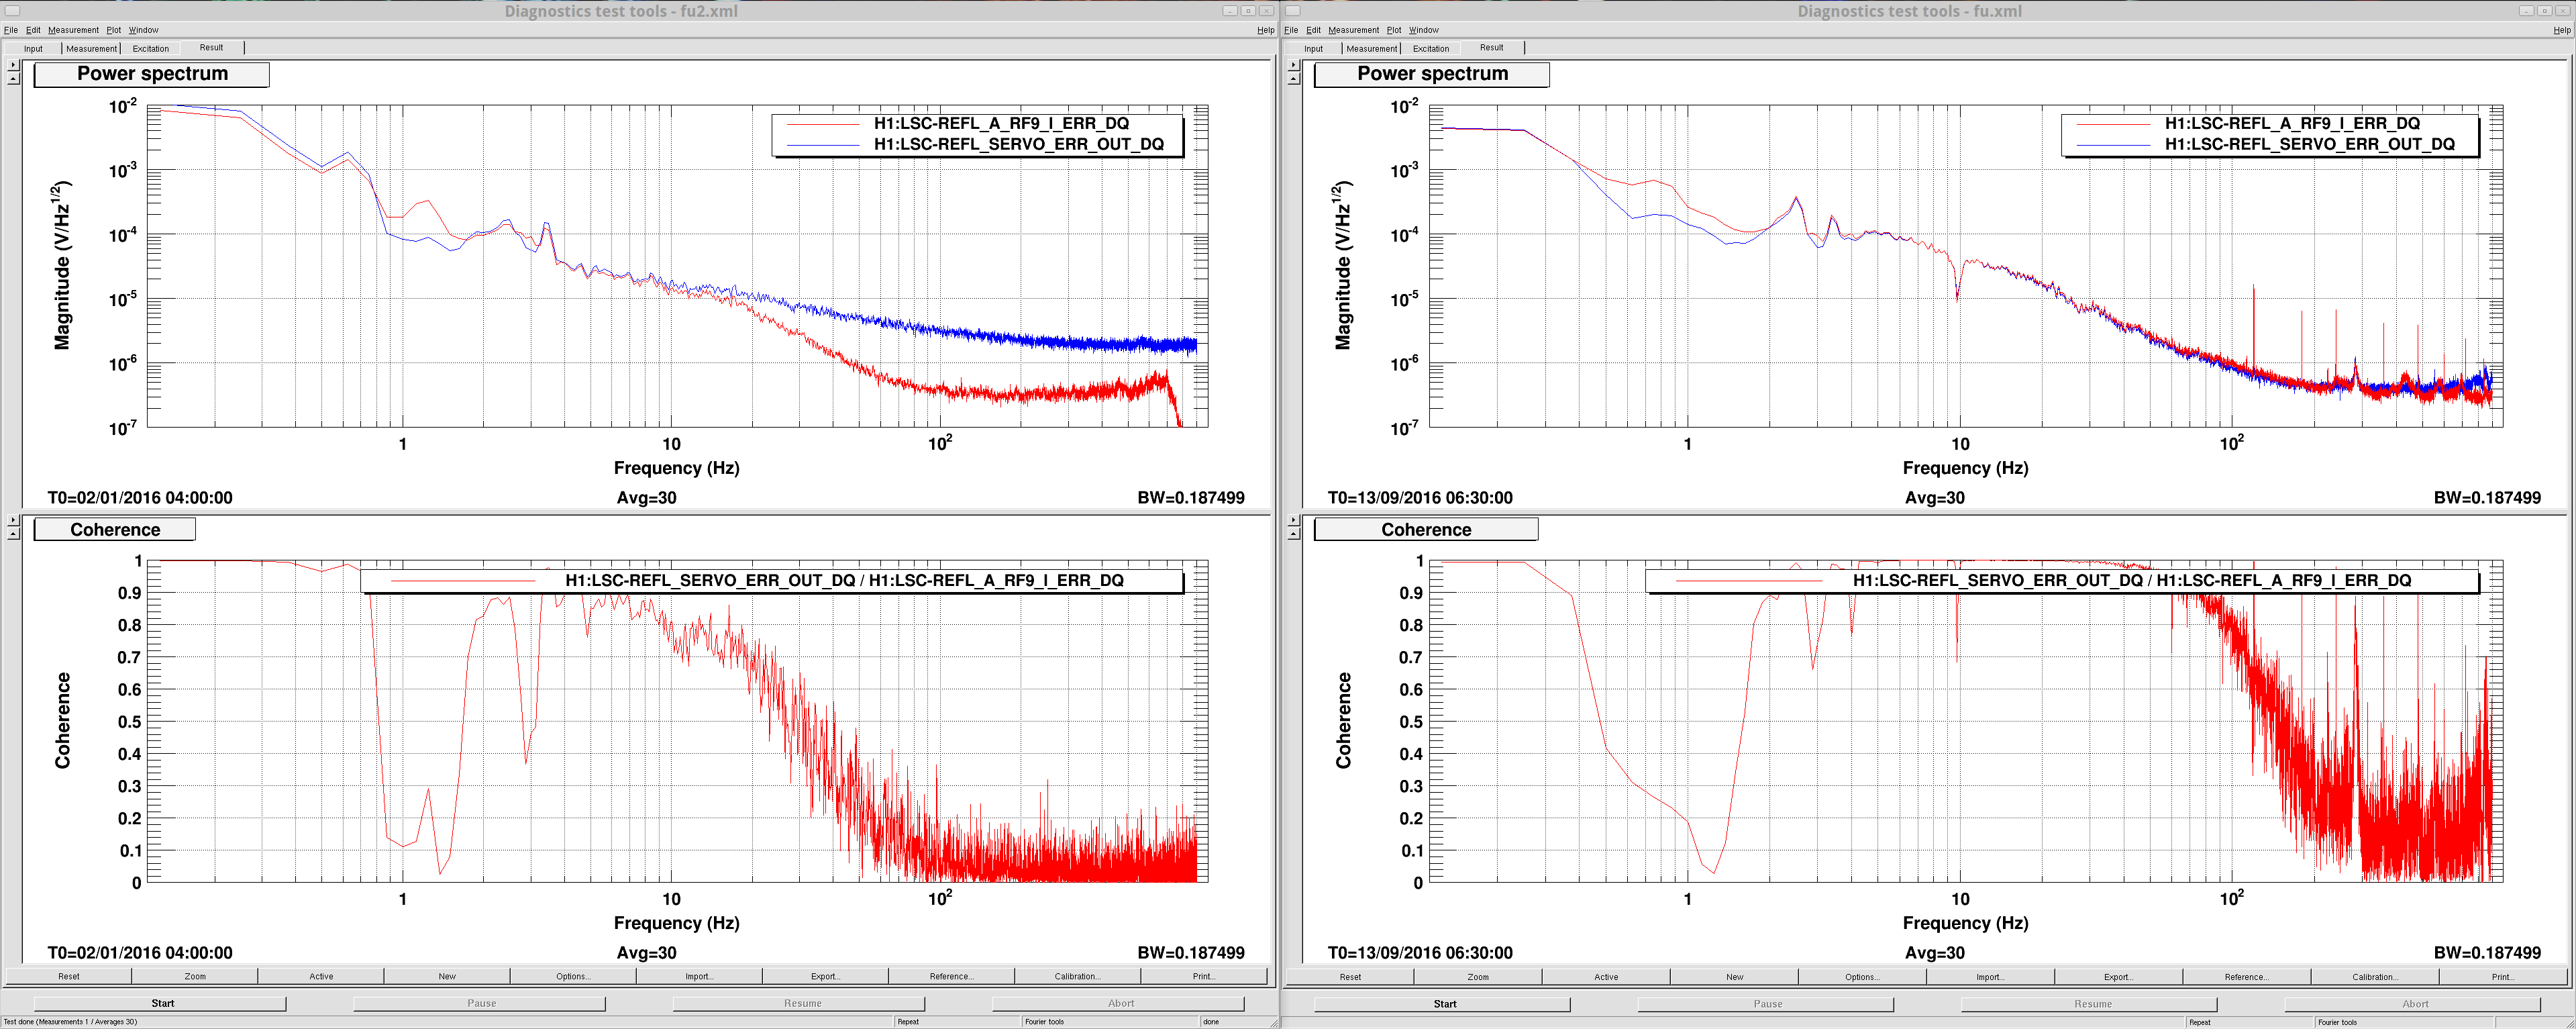
Task: Open Options... dialog in fu.xml window
Action: (x=1862, y=977)
